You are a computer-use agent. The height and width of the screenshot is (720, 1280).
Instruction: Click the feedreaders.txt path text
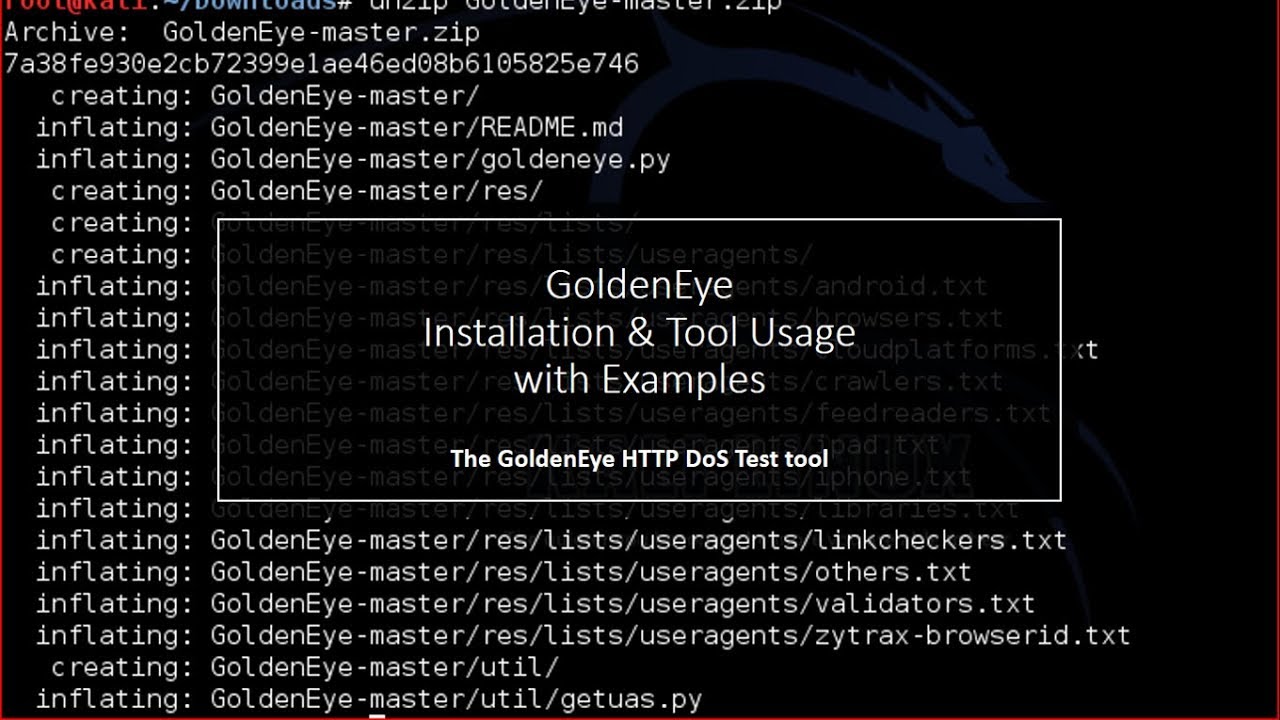940,413
